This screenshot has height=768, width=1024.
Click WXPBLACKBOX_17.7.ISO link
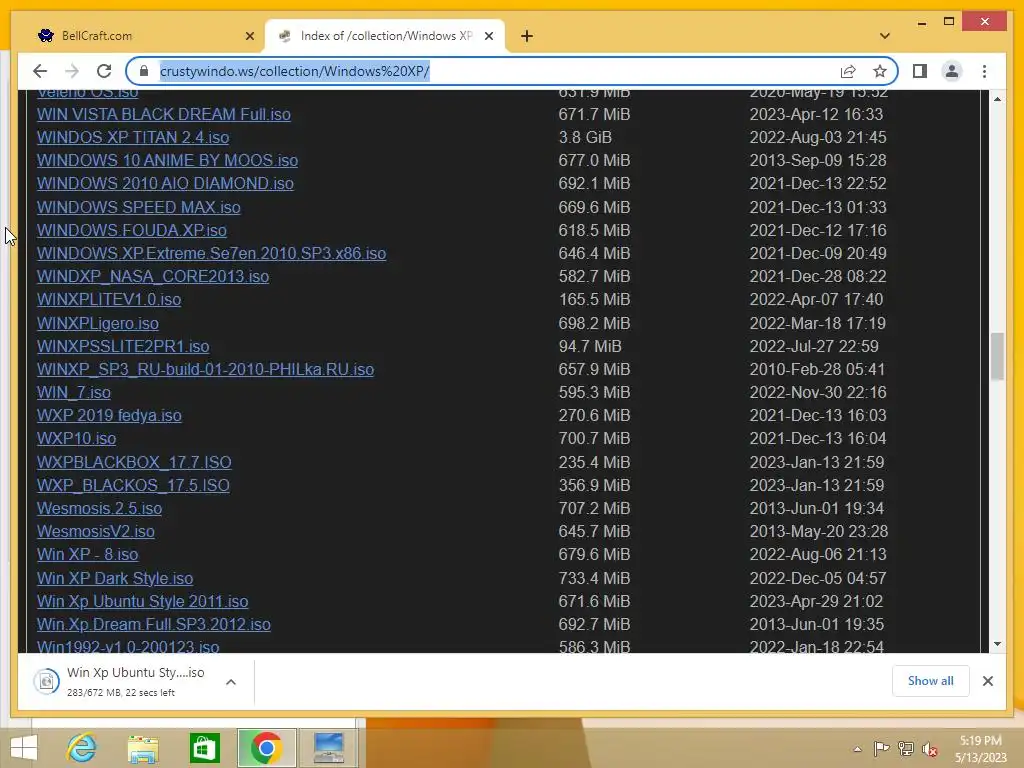point(134,462)
